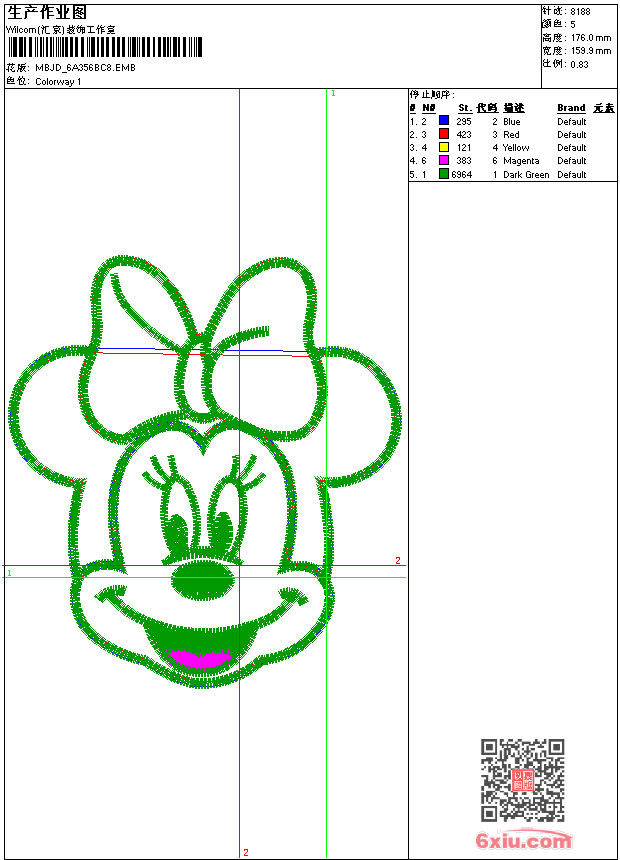Screen dimensions: 620x860
Task: Click the 'St.' column header
Action: click(x=465, y=108)
